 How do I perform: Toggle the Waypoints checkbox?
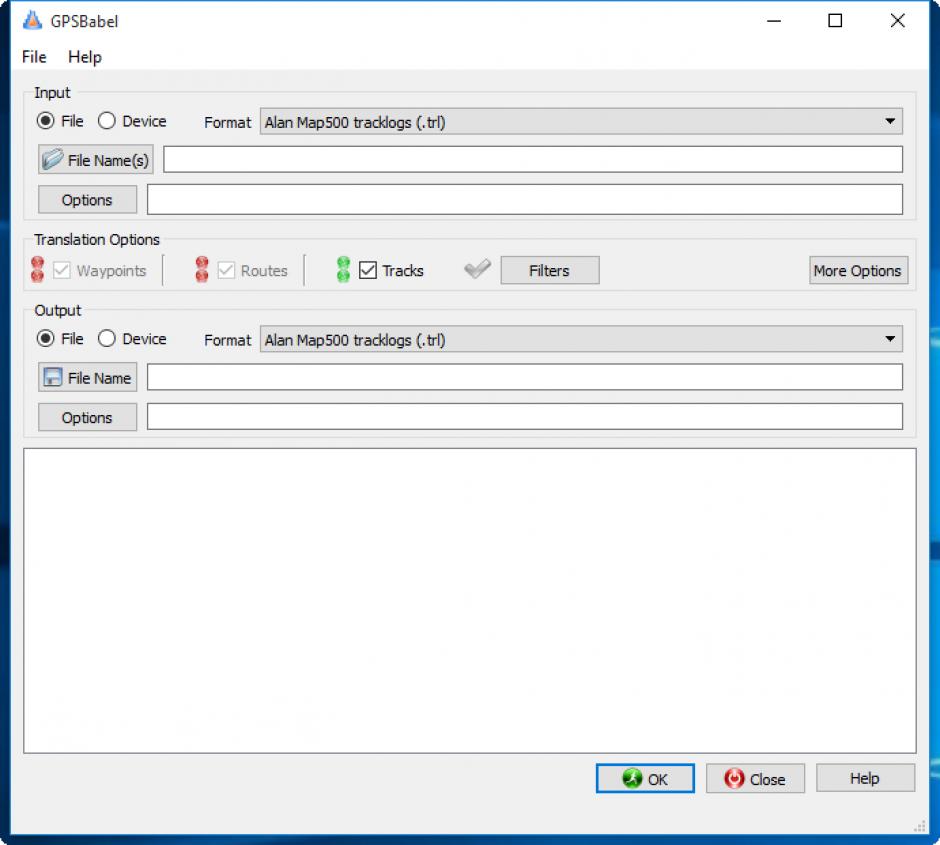coord(62,270)
